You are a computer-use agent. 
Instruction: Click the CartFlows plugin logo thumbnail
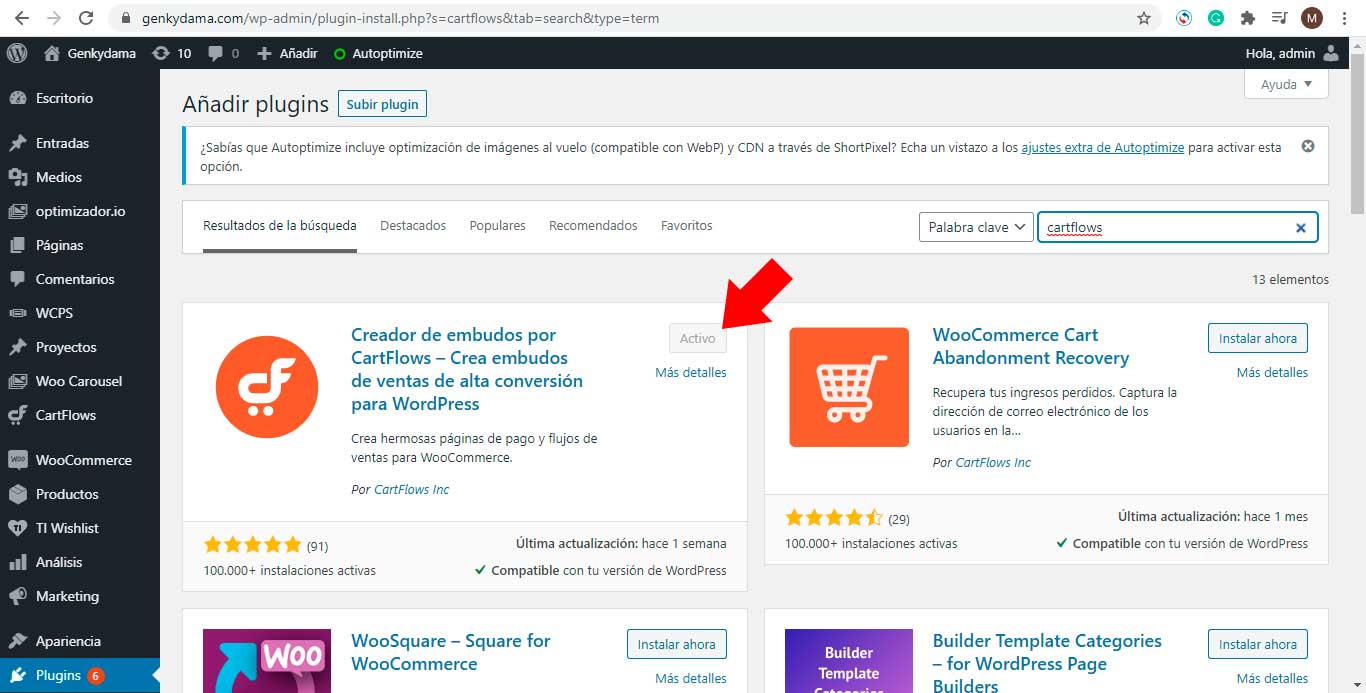(x=267, y=387)
